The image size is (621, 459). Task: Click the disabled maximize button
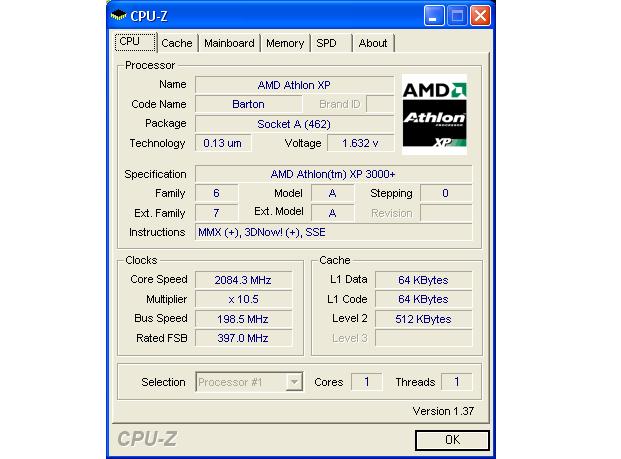[457, 16]
